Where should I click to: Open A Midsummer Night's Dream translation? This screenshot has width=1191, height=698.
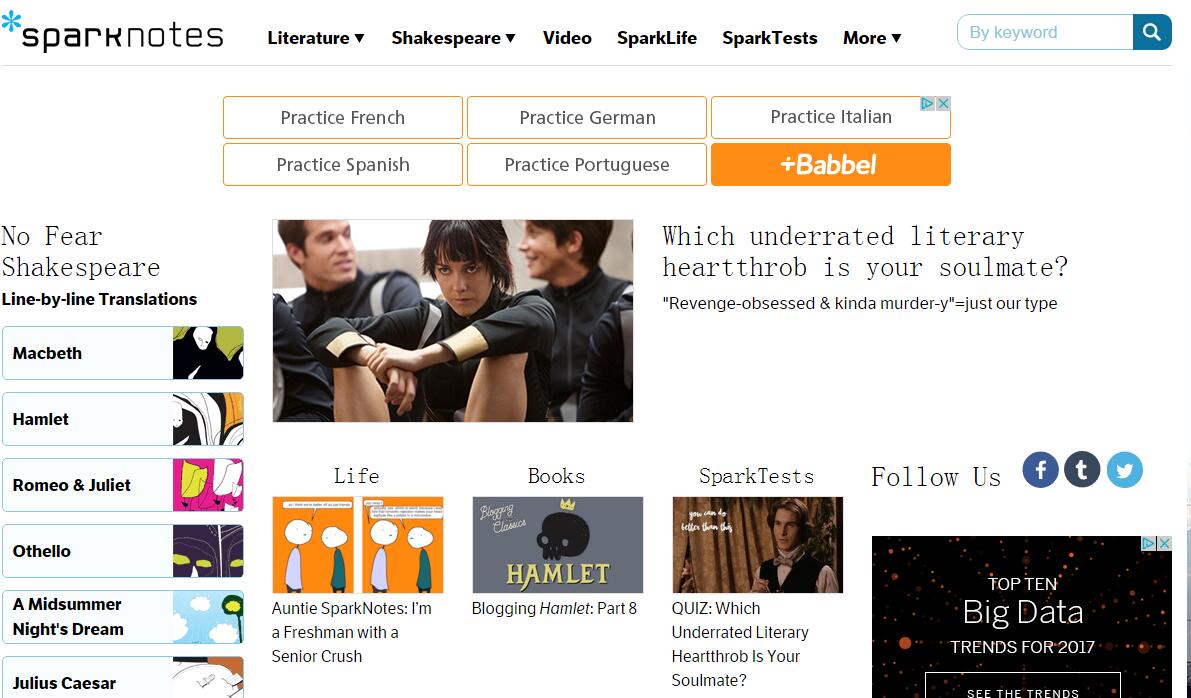pyautogui.click(x=123, y=617)
